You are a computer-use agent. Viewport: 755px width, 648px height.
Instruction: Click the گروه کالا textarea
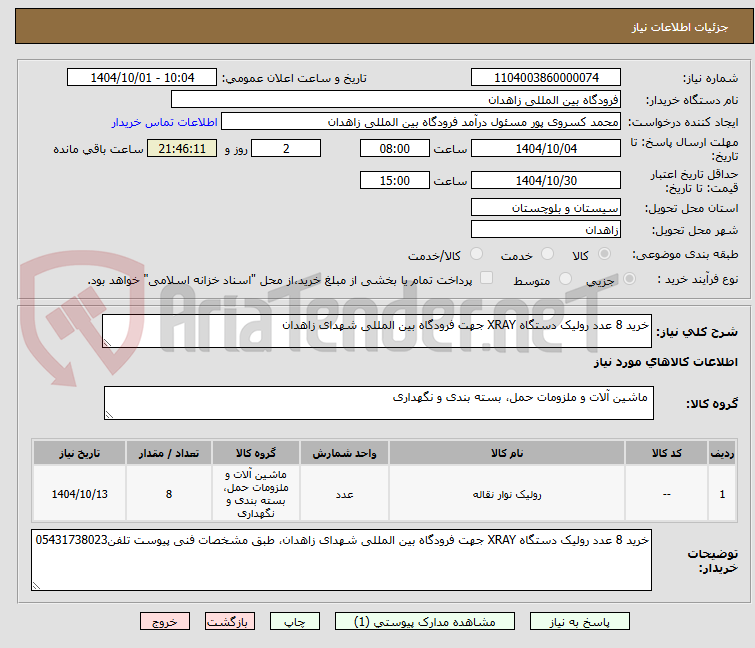click(x=379, y=403)
